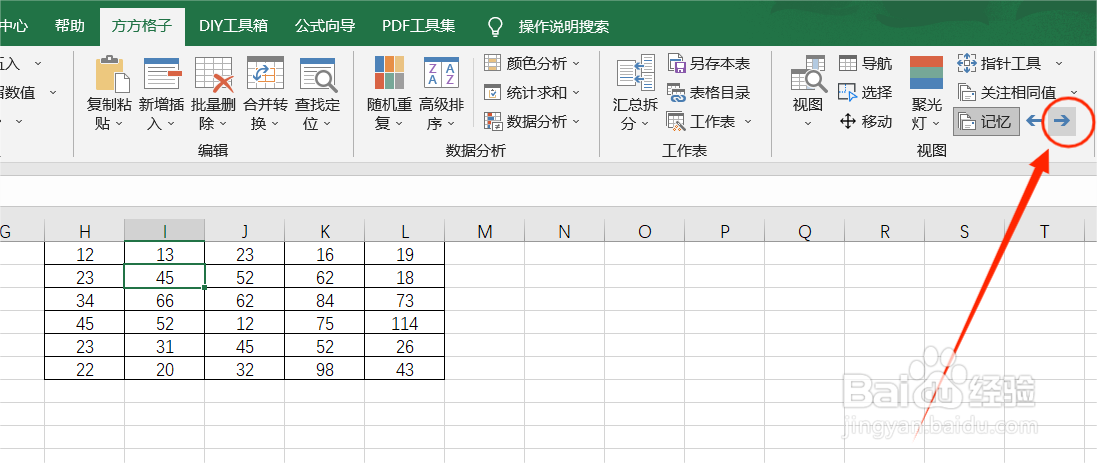The image size is (1097, 463).
Task: Click the 随机重复 (random repeat) icon
Action: tap(389, 76)
